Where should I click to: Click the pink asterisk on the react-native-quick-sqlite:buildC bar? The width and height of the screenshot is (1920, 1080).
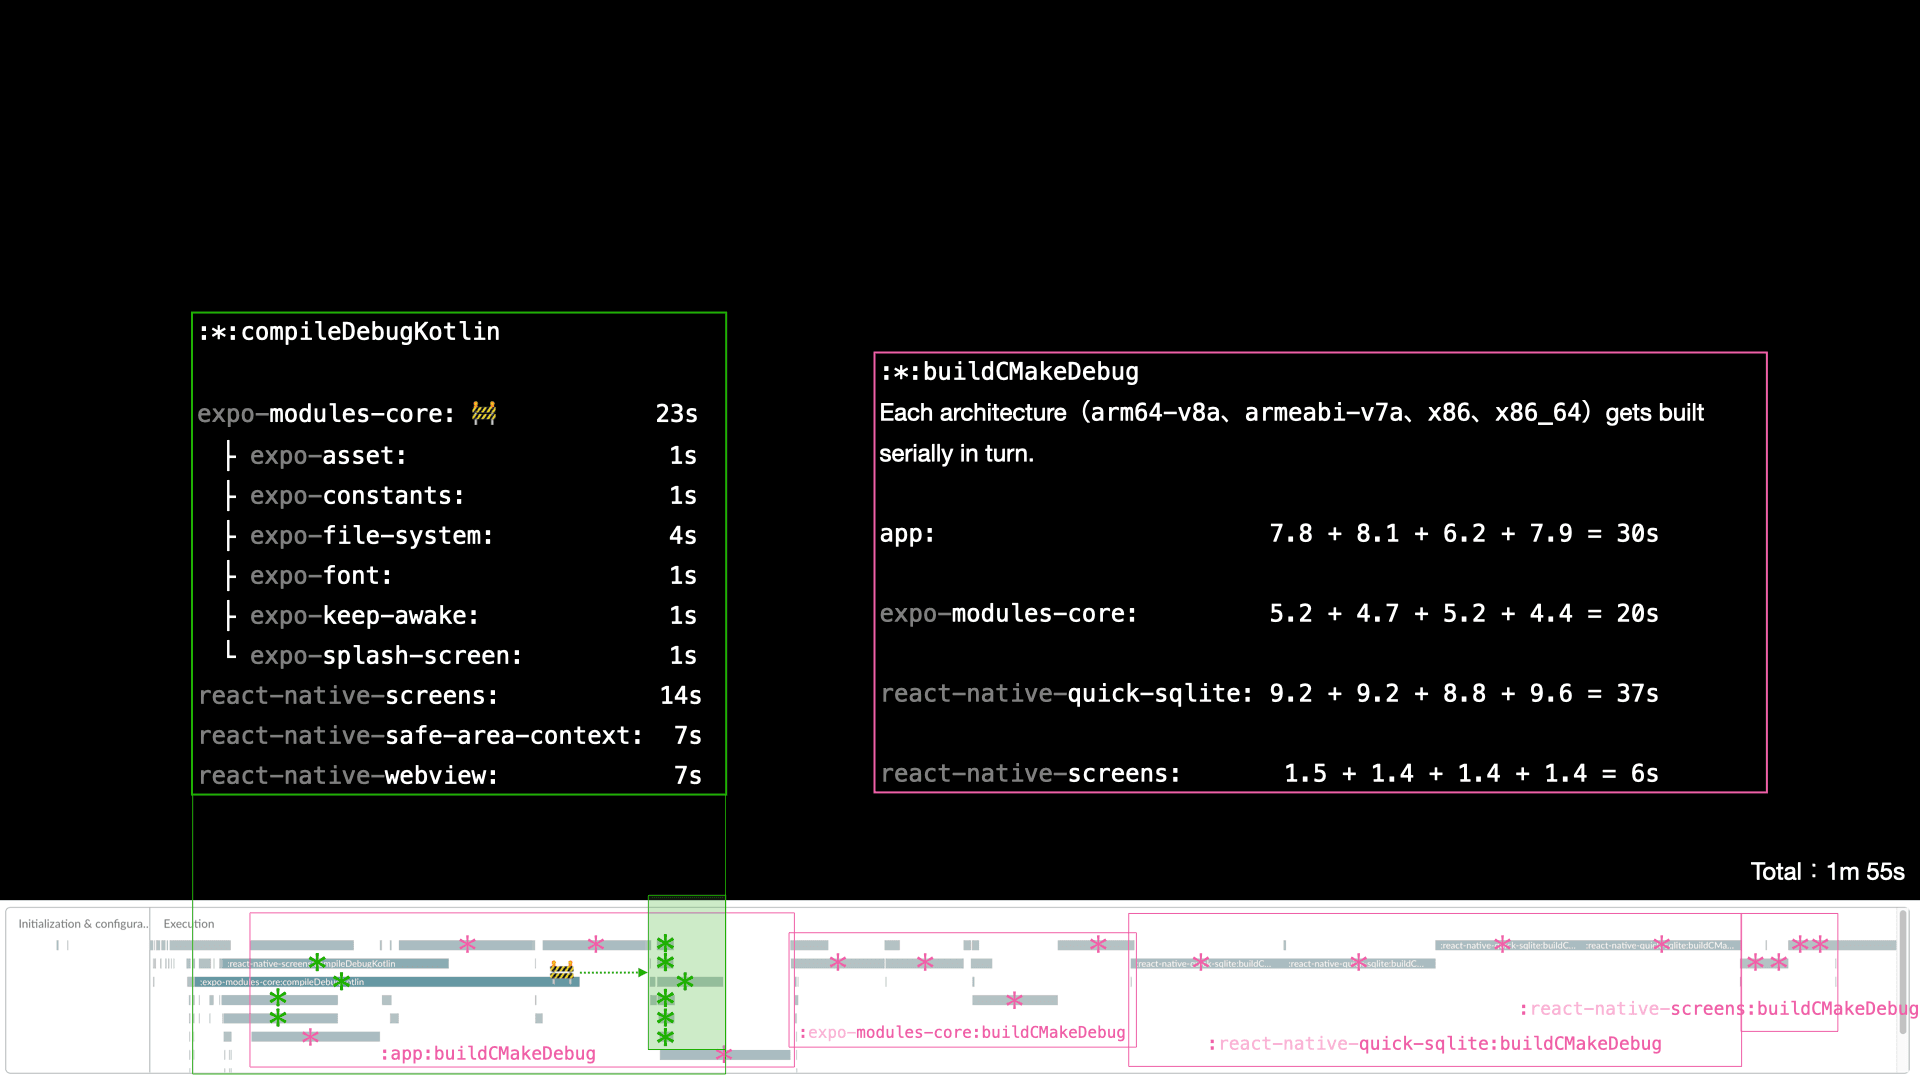(x=1201, y=961)
